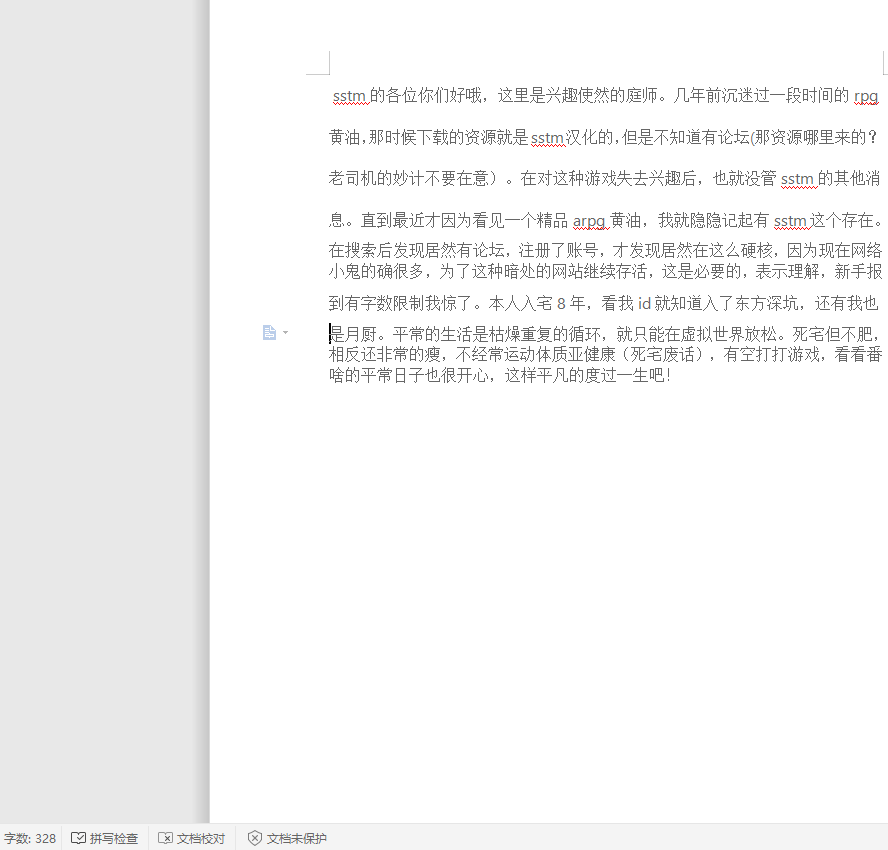Expand the paragraph layout dropdown arrow
This screenshot has height=850, width=888.
point(285,332)
